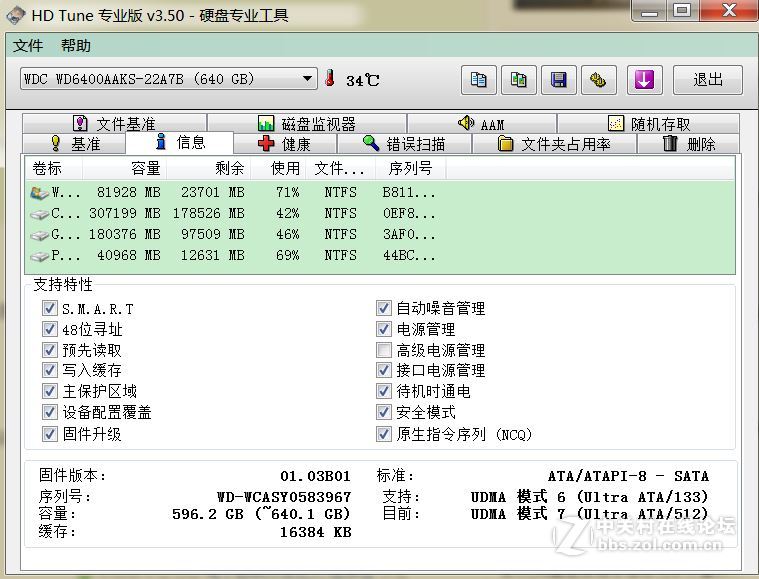Image resolution: width=759 pixels, height=579 pixels.
Task: Toggle the 电源管理 checkbox
Action: coord(383,329)
